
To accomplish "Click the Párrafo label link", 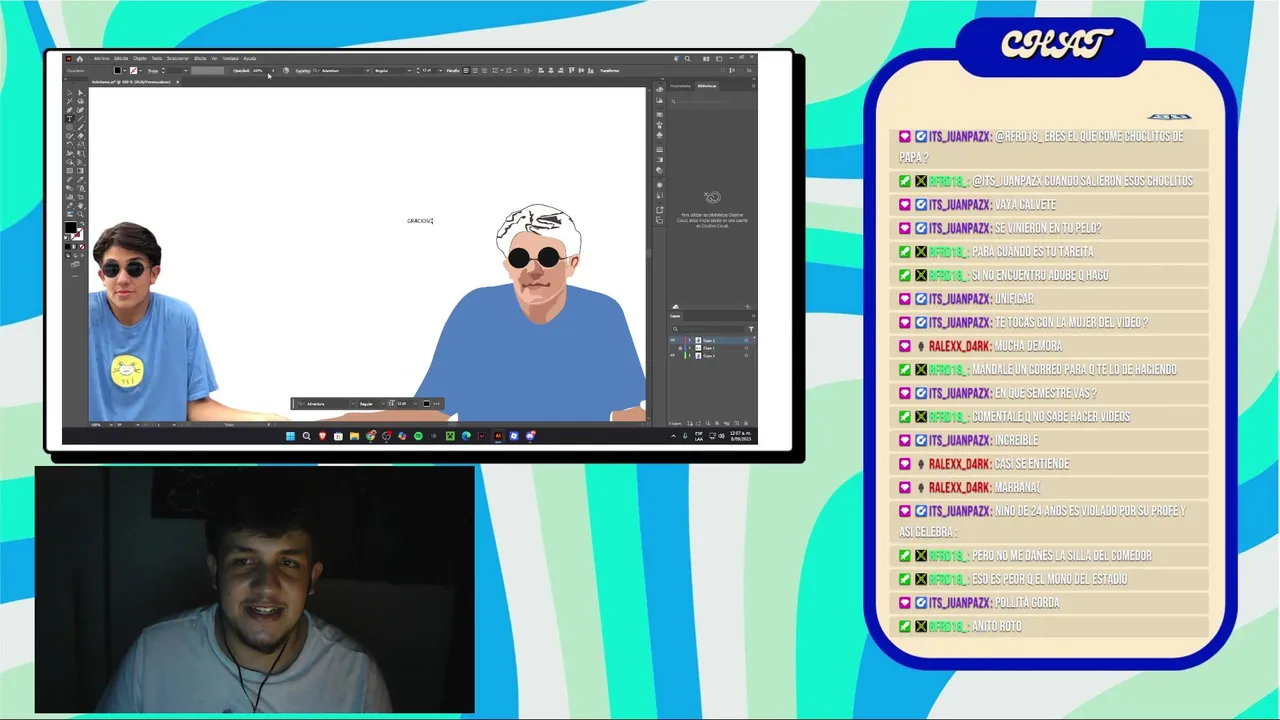I will 453,71.
